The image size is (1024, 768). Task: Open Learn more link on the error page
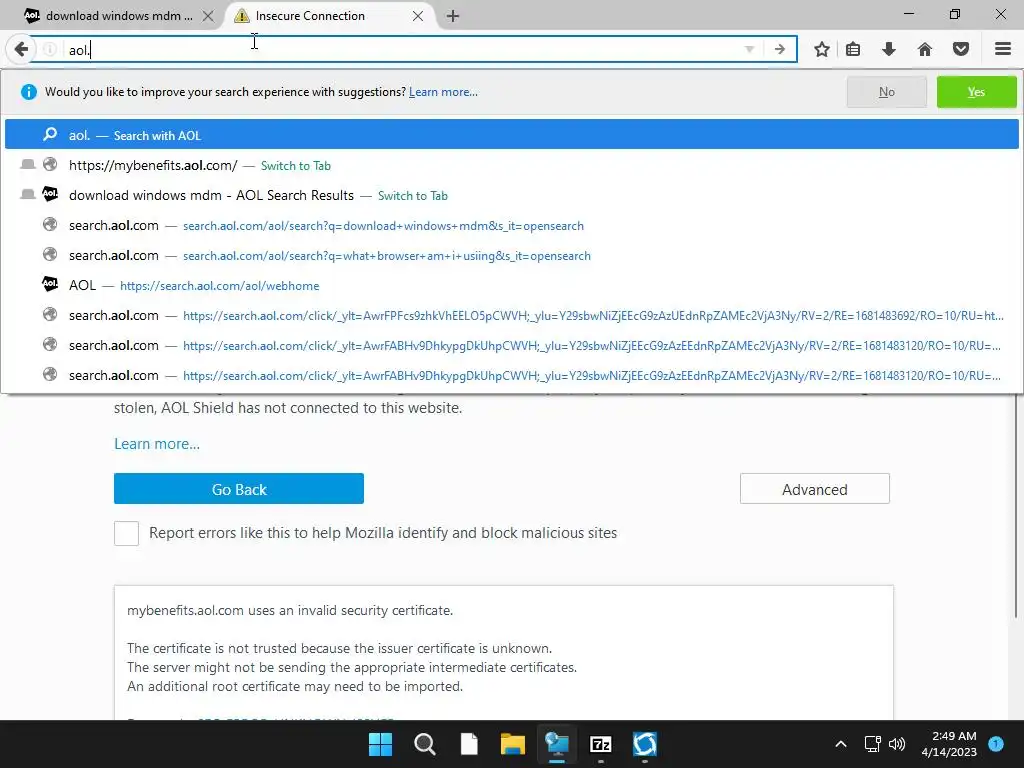tap(157, 444)
